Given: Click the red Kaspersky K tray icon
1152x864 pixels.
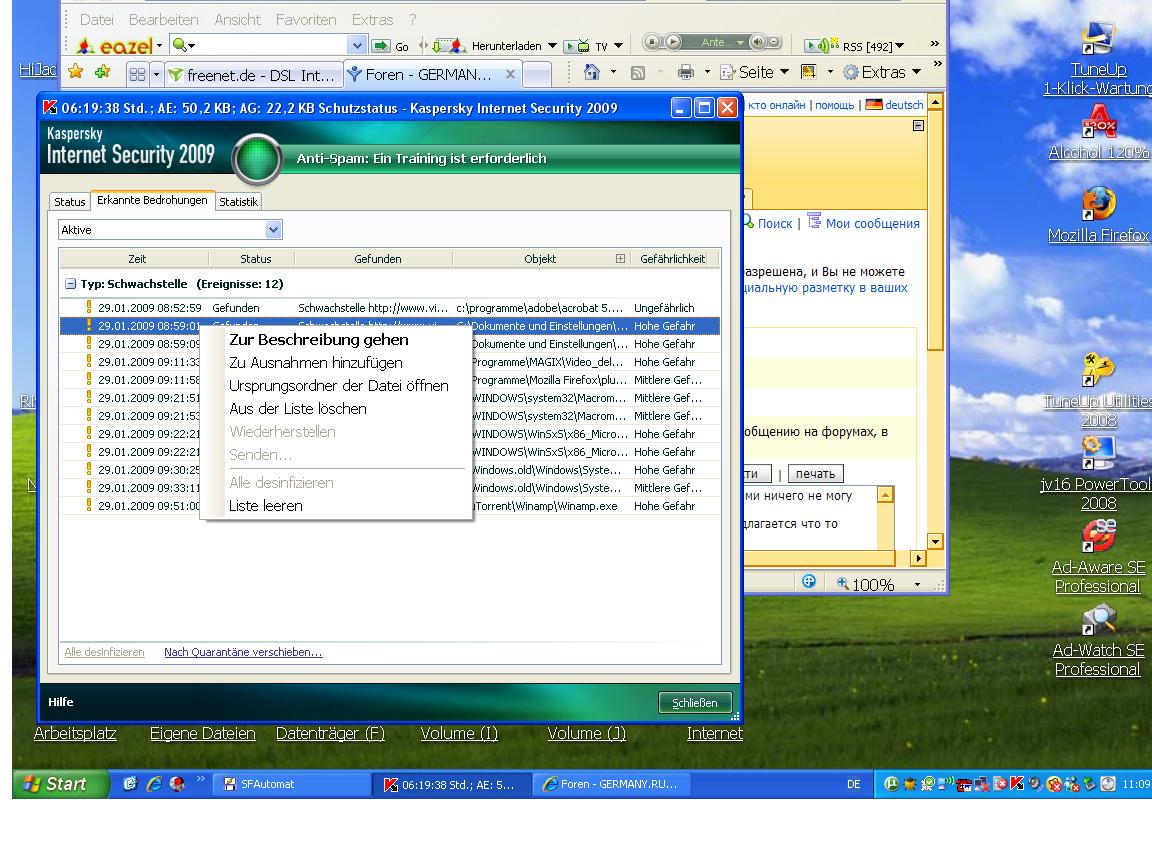Looking at the screenshot, I should pyautogui.click(x=1017, y=784).
